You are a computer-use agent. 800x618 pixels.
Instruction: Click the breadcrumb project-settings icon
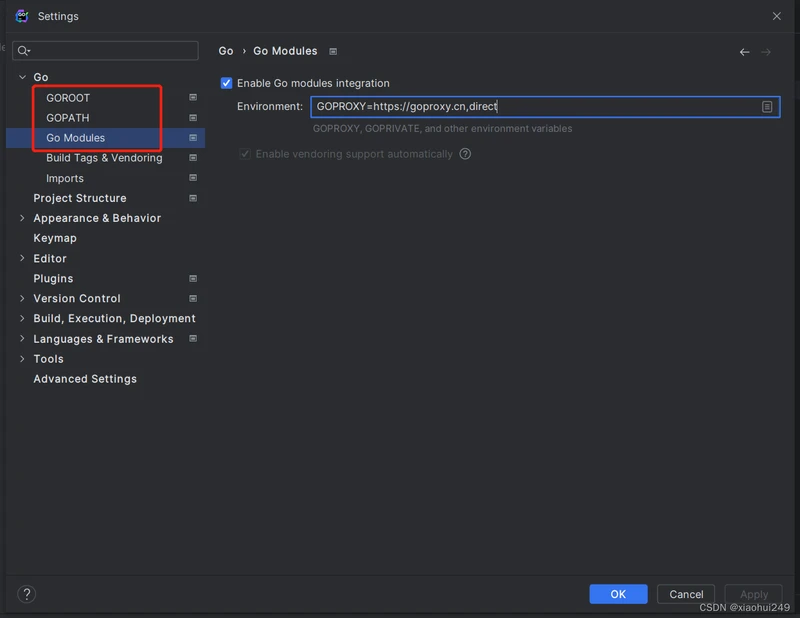(x=333, y=52)
